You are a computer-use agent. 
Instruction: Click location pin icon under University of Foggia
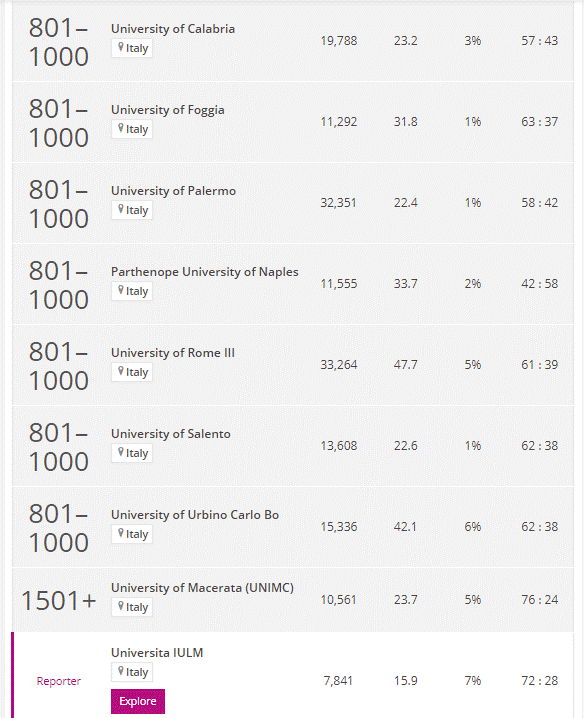pos(121,128)
